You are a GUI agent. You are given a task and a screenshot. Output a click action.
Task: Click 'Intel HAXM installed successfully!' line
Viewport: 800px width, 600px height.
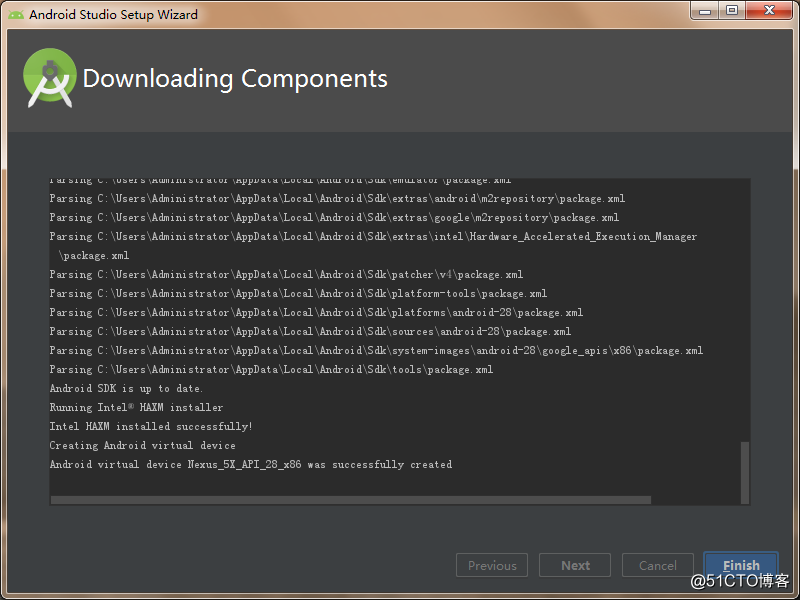point(151,427)
